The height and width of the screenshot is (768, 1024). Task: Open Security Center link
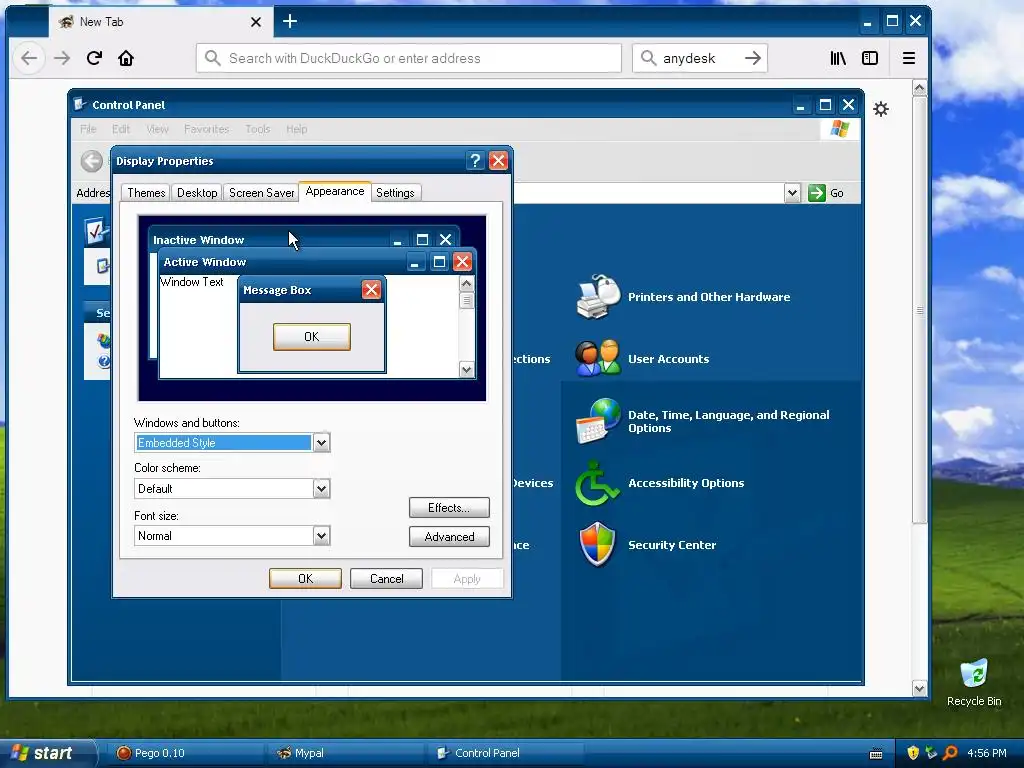pos(672,545)
